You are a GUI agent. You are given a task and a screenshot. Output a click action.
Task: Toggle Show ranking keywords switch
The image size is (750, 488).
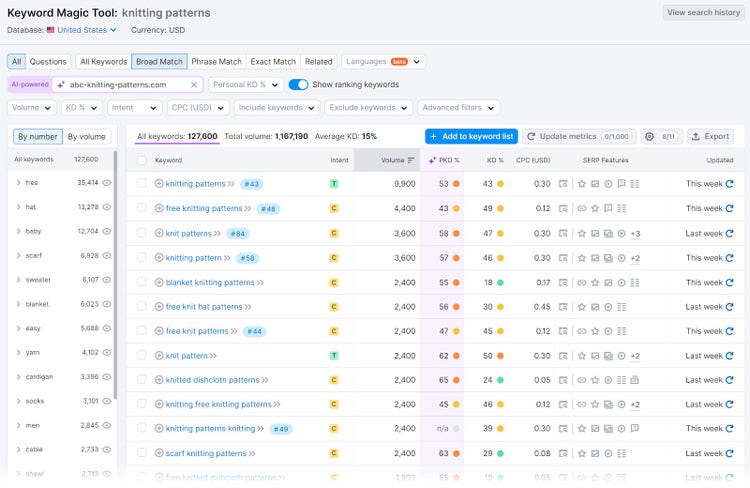pos(298,85)
